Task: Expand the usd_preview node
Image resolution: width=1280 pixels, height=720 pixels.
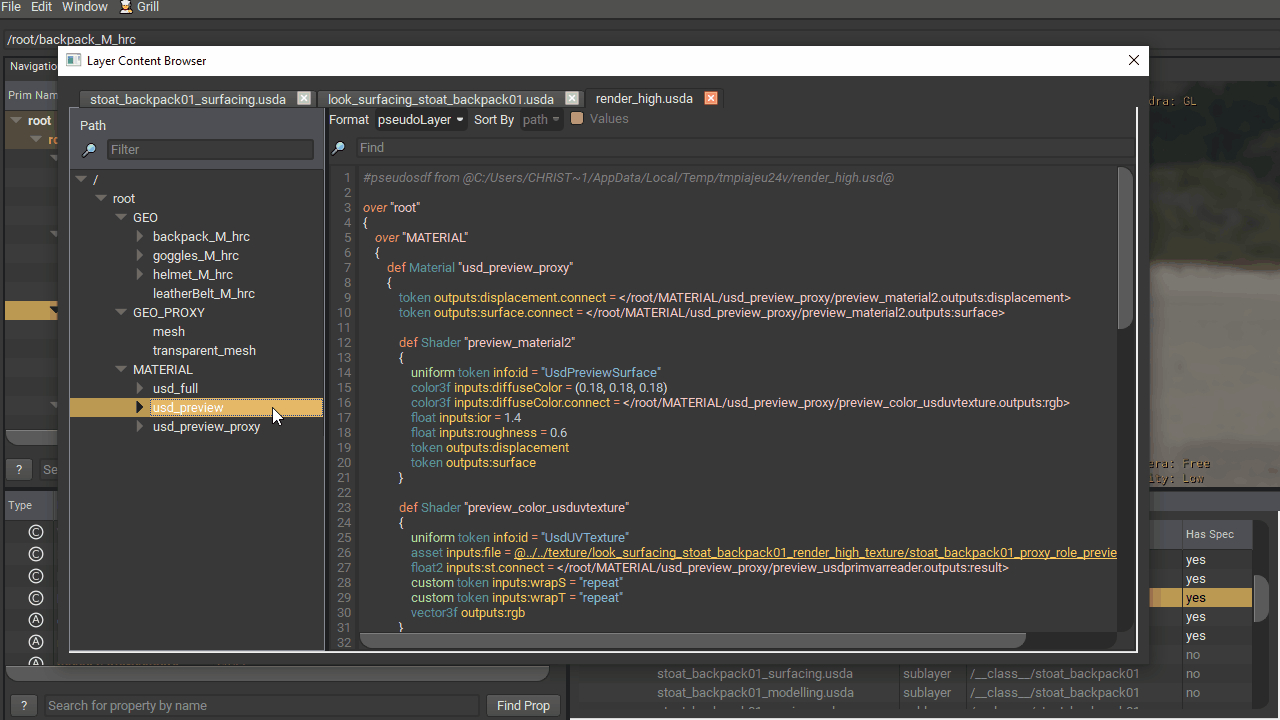Action: point(140,408)
